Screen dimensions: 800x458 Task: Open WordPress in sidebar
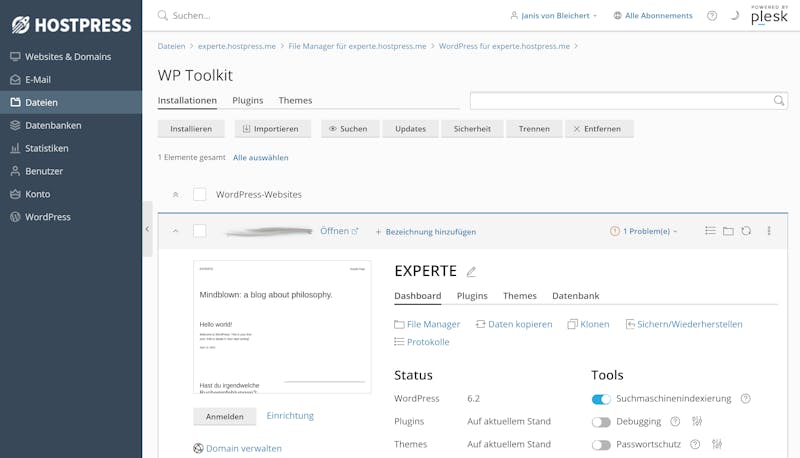pos(71,217)
